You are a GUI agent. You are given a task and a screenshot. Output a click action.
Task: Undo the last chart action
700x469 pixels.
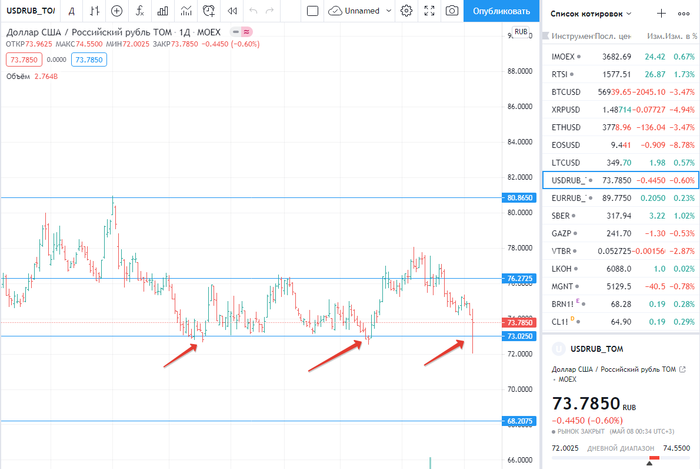coord(253,11)
